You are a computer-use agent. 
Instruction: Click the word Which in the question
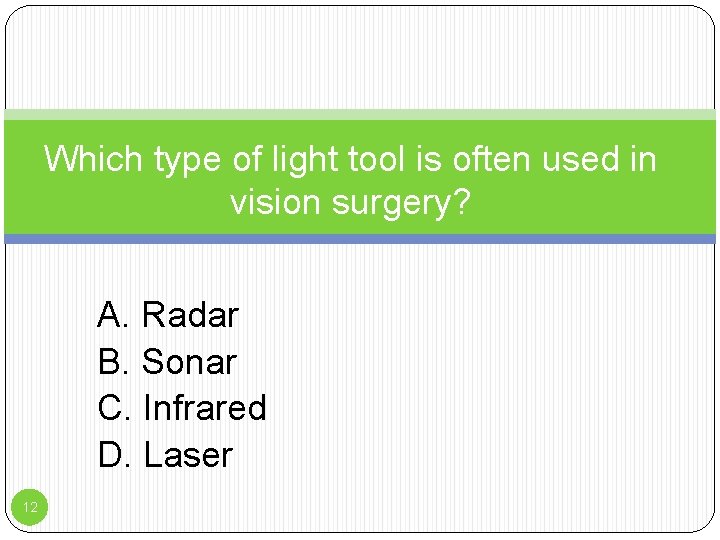tap(93, 158)
